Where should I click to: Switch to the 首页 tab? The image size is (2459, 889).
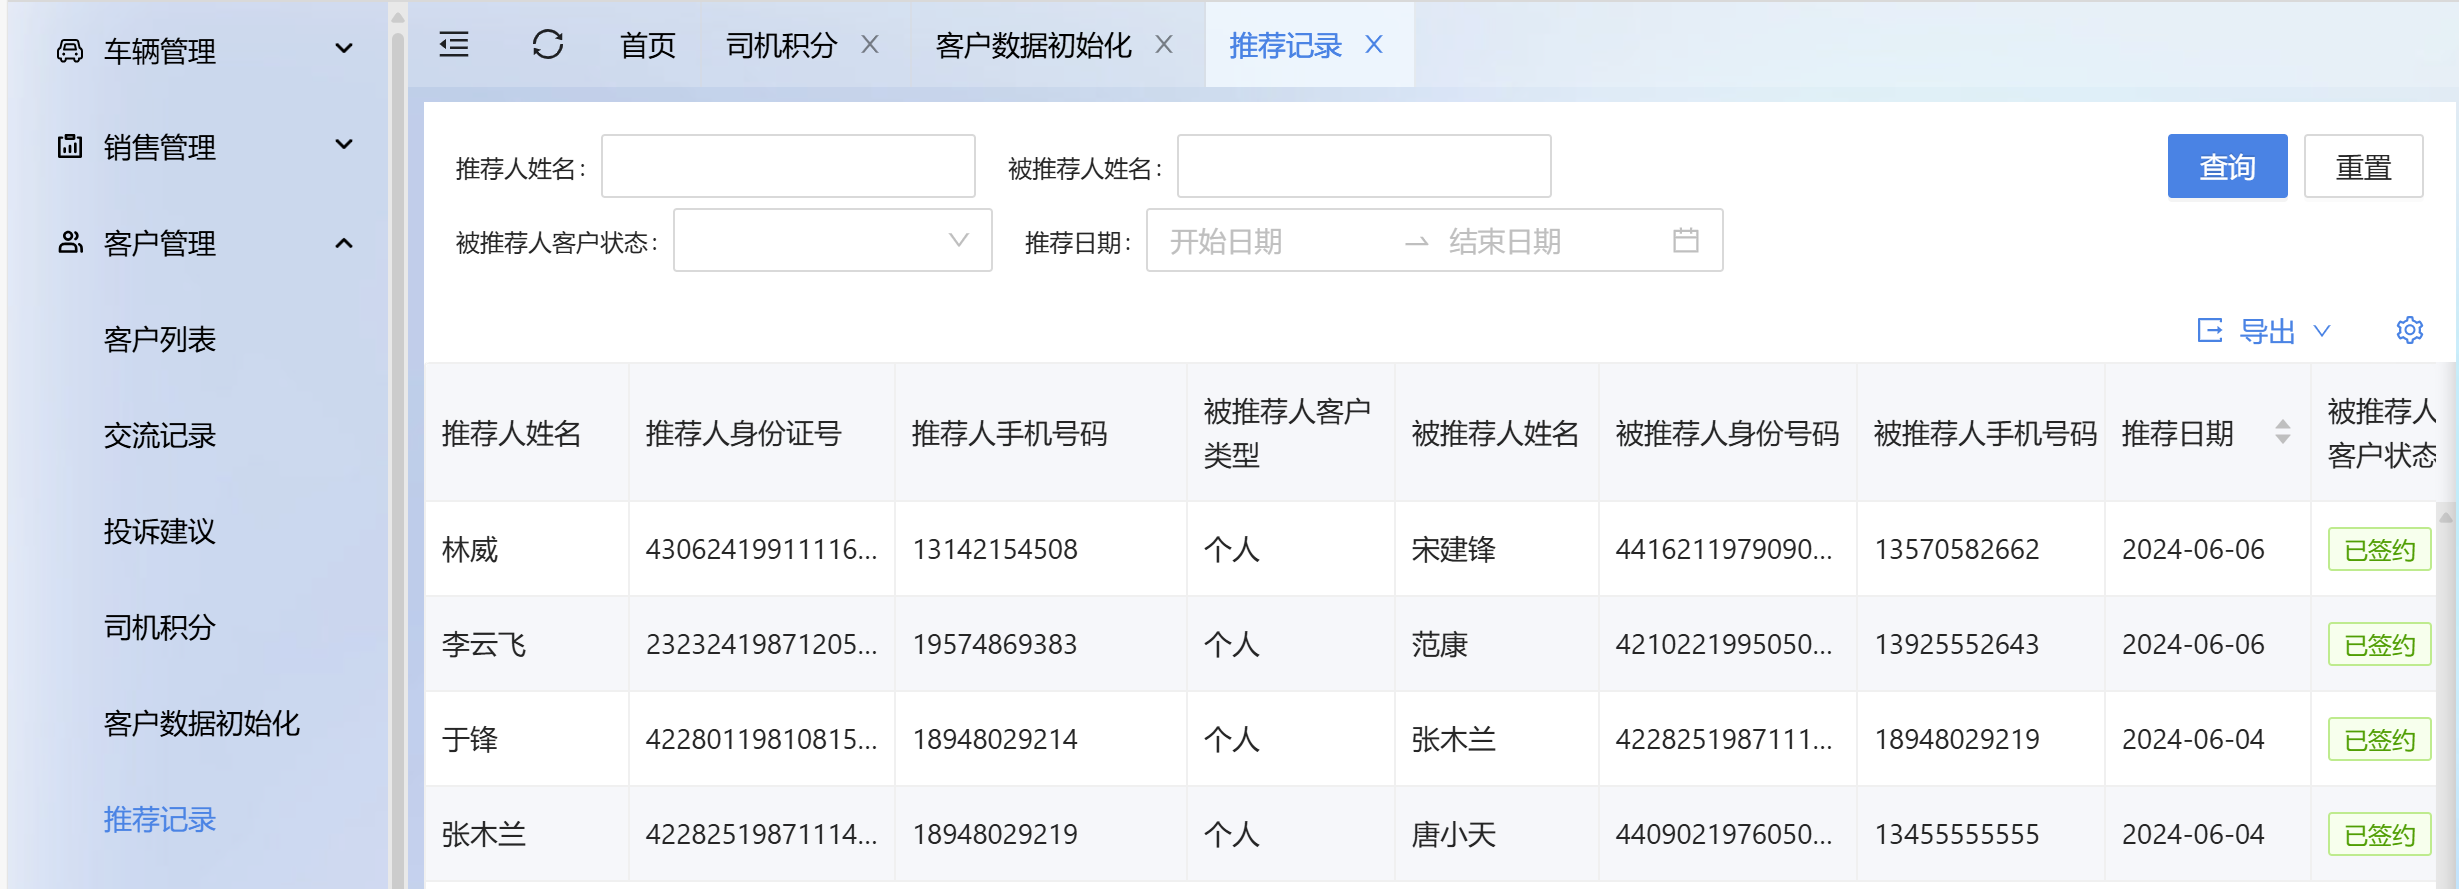648,45
